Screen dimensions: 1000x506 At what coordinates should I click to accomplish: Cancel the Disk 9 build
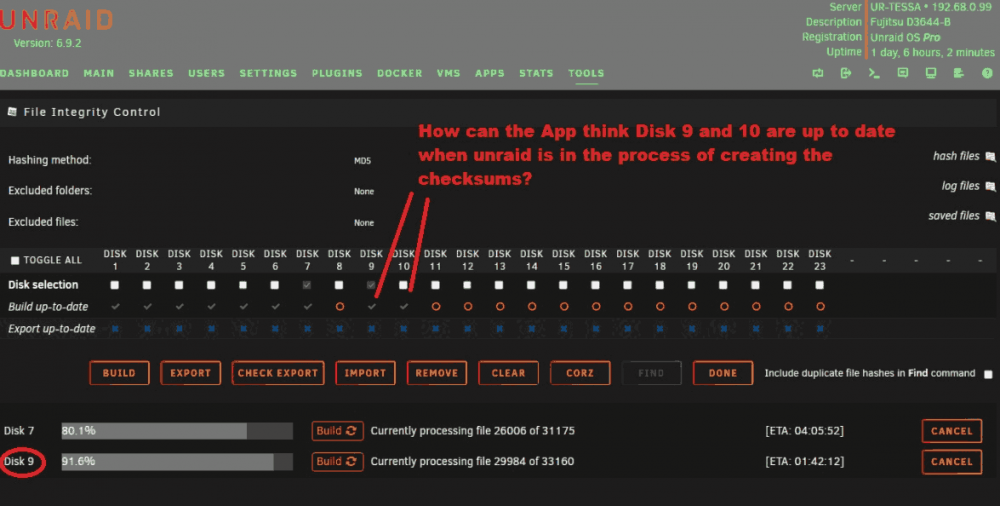coord(952,462)
